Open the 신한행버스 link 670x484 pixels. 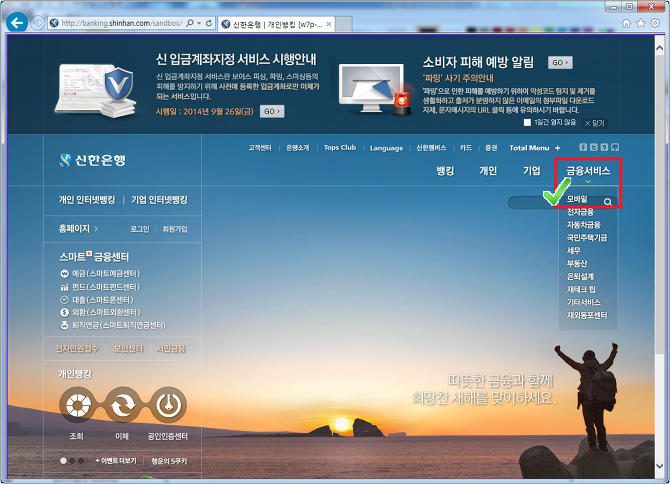tap(431, 148)
